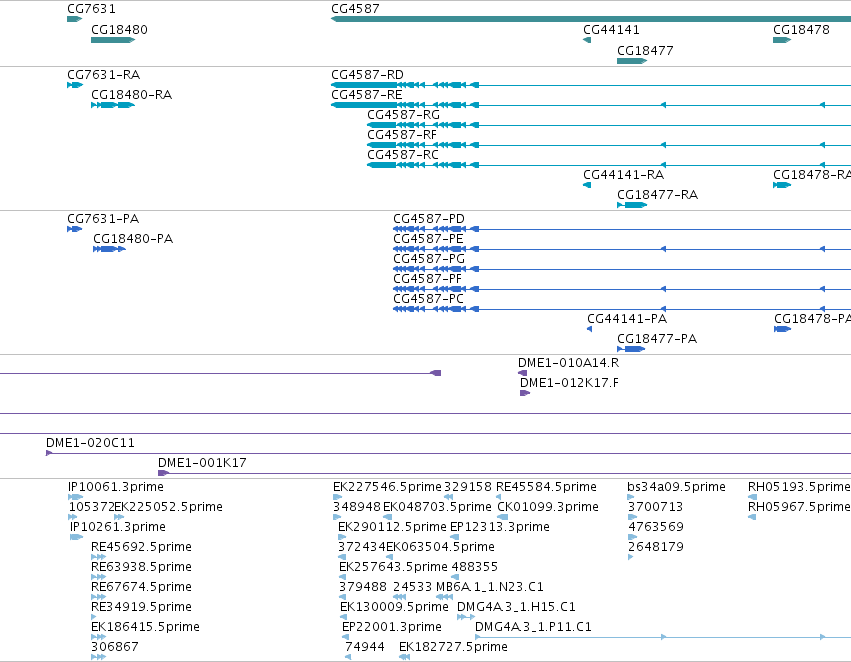Click transcript label CG4587-RD

point(367,75)
